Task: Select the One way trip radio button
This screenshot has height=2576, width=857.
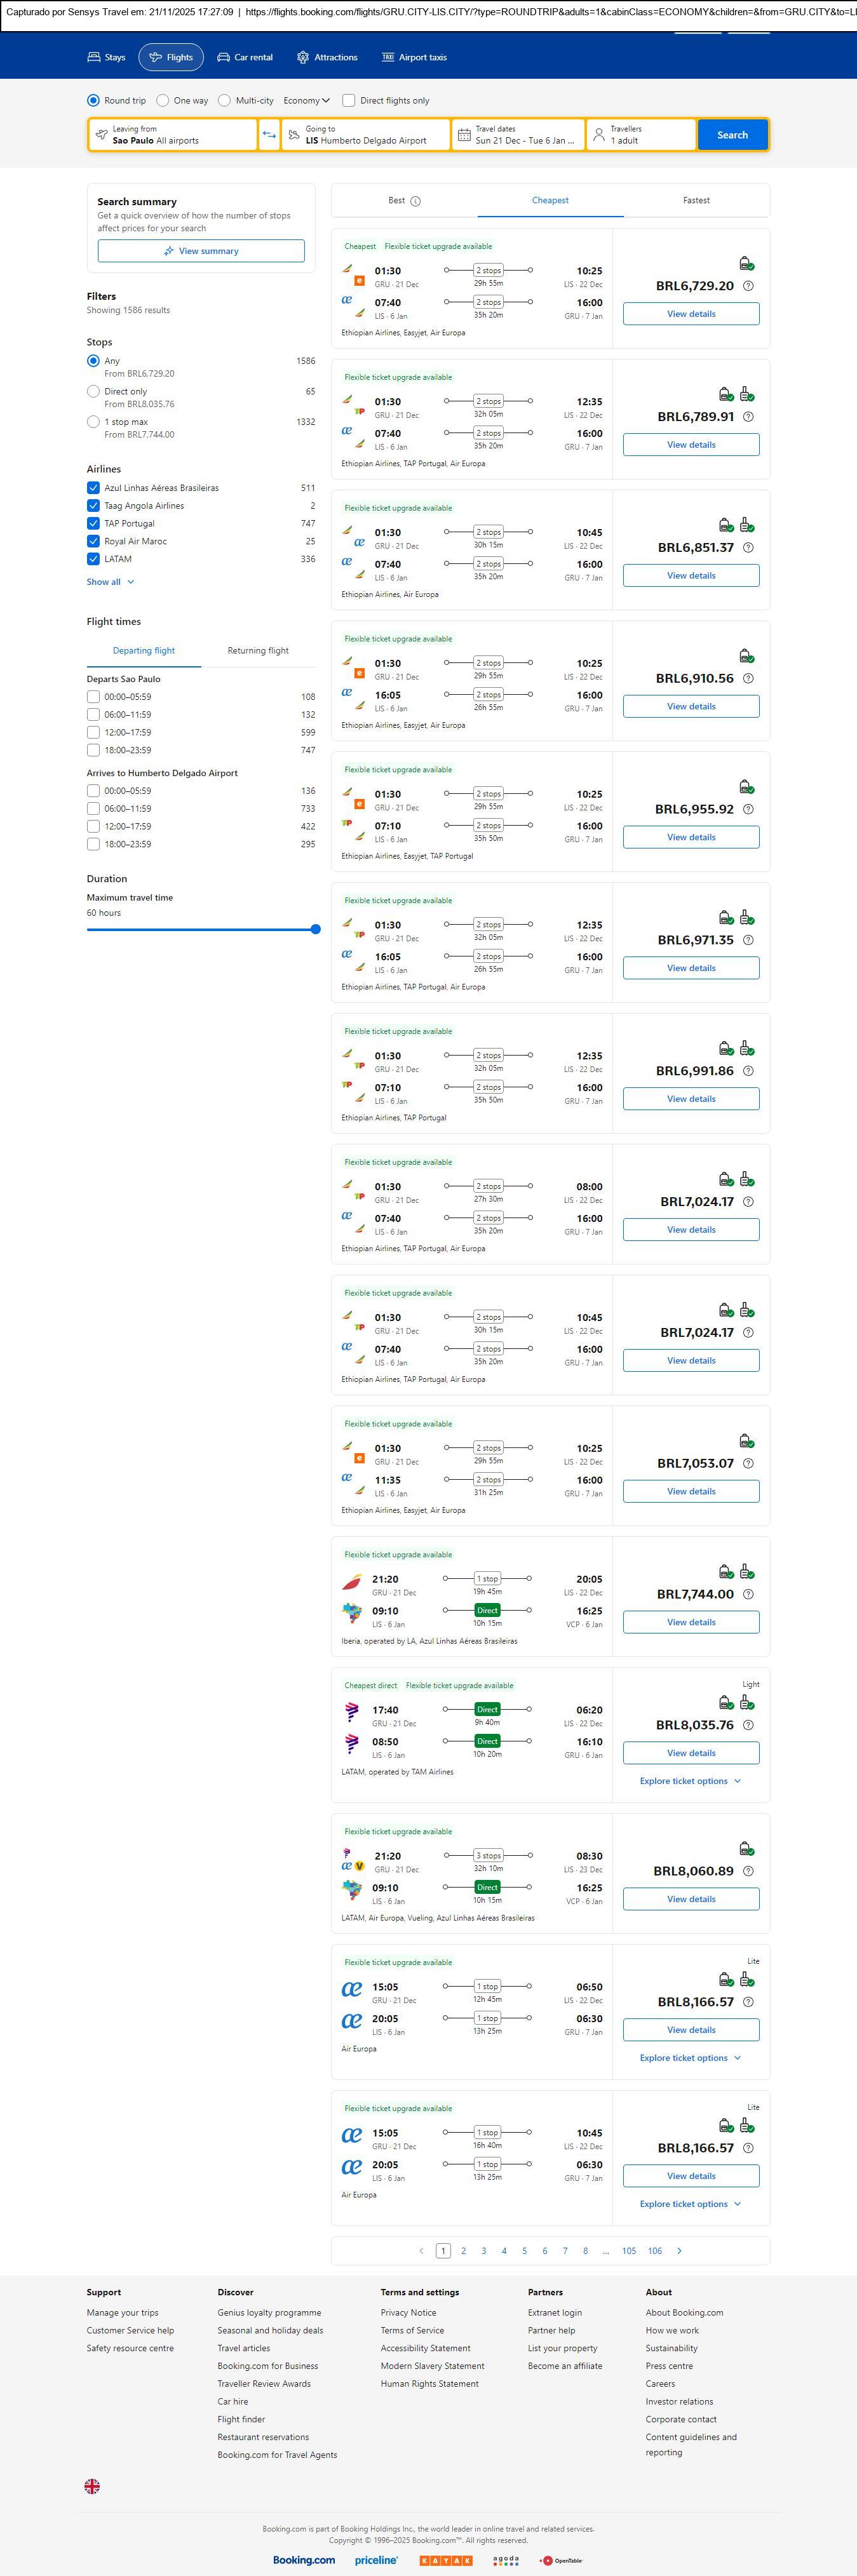Action: 163,101
